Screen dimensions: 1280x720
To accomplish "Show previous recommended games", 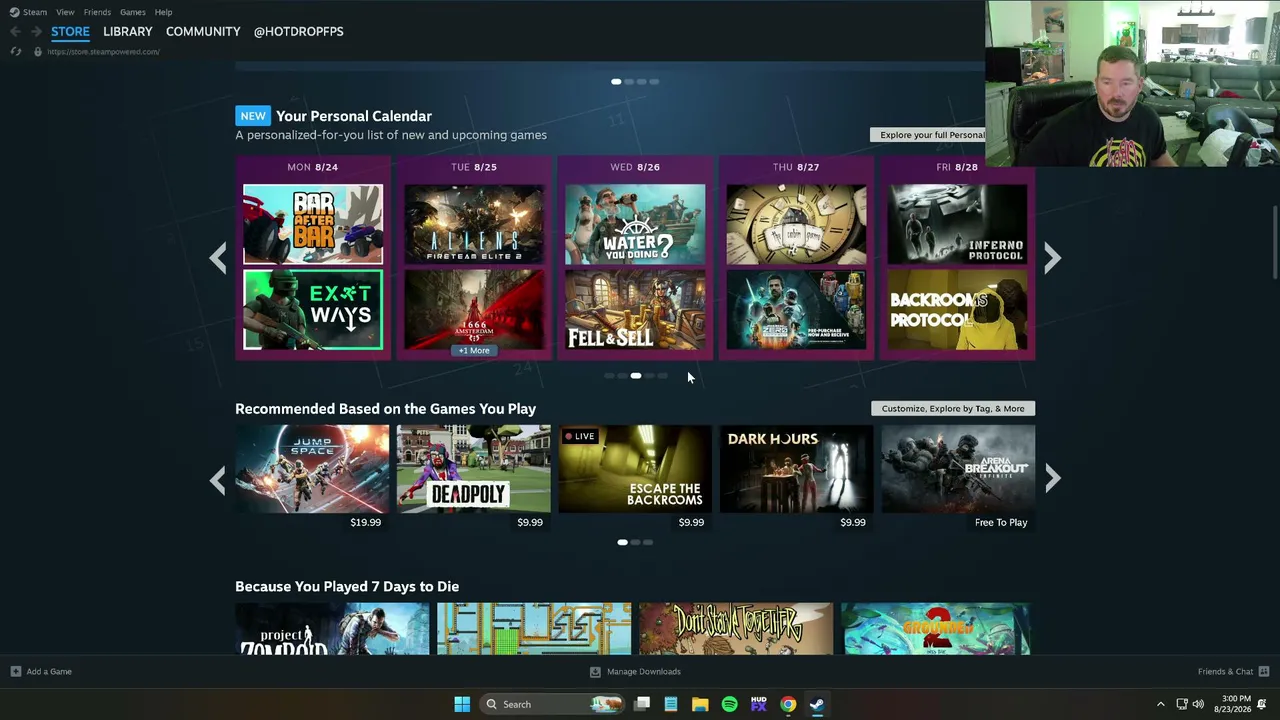I will tap(217, 479).
